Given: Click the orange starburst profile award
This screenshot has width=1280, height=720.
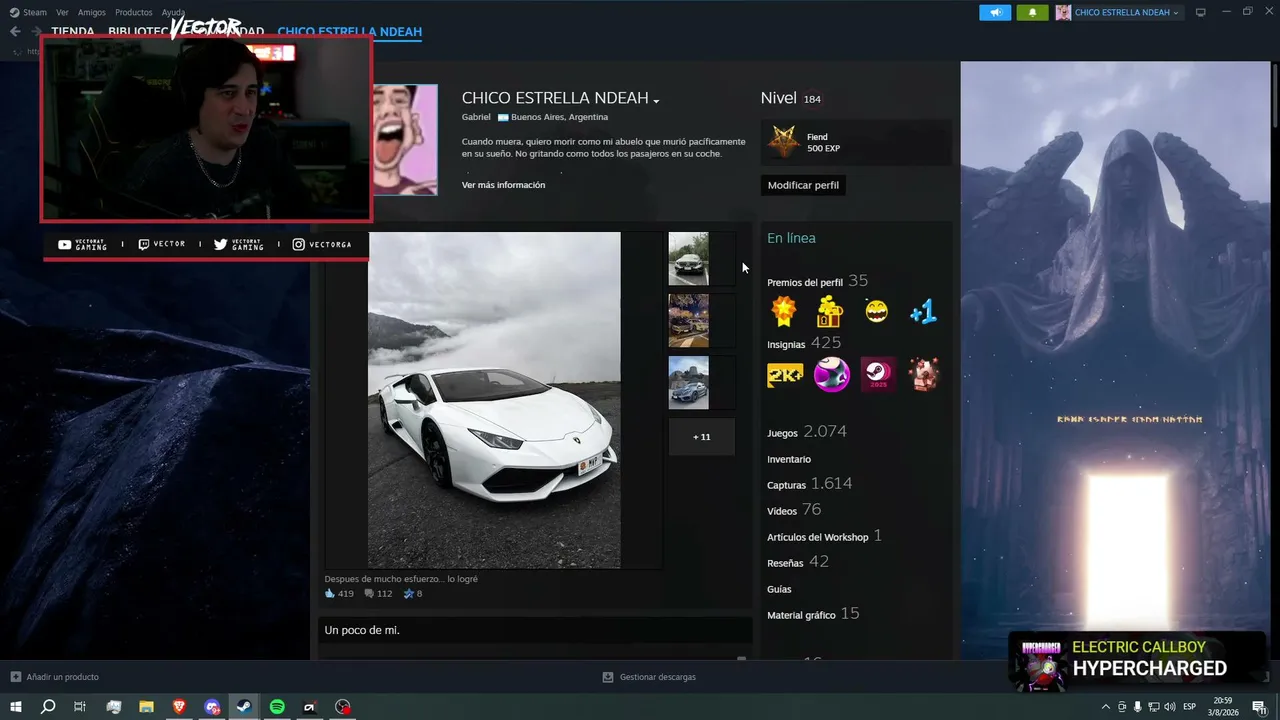Looking at the screenshot, I should tap(784, 312).
